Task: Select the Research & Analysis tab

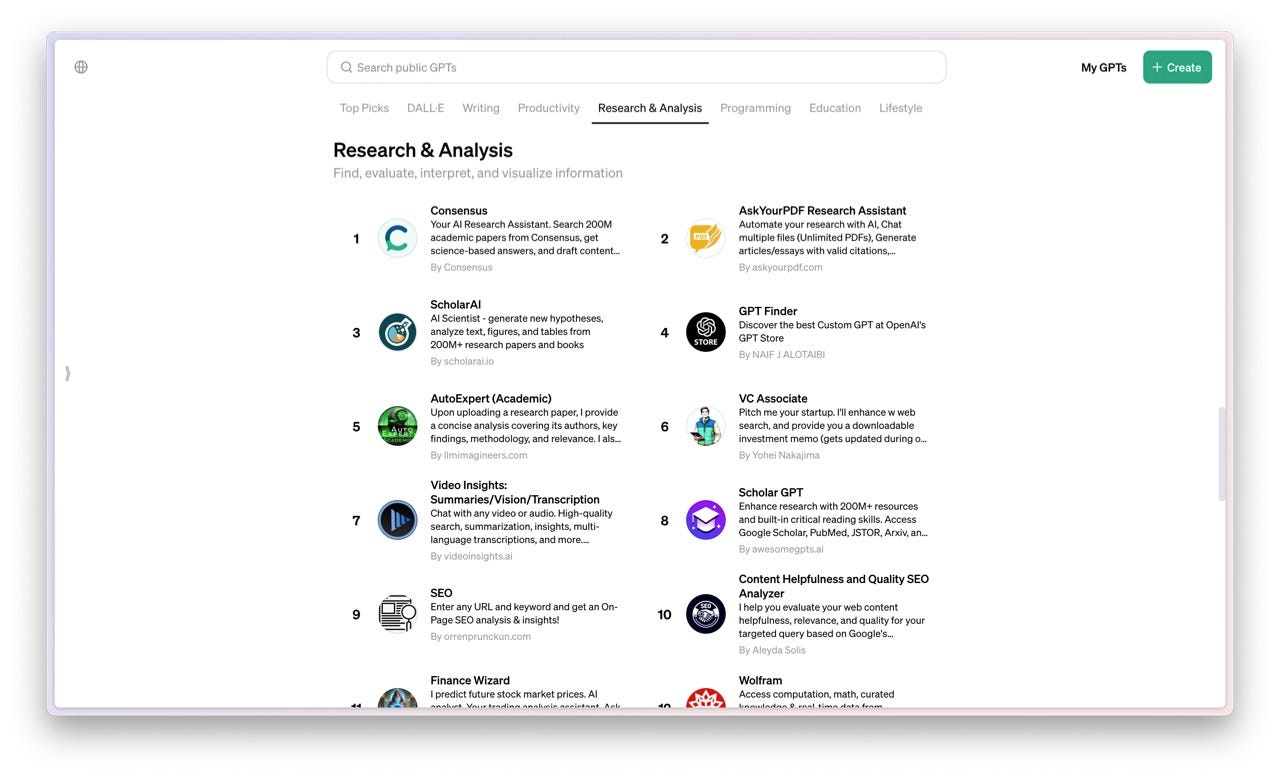Action: (x=650, y=108)
